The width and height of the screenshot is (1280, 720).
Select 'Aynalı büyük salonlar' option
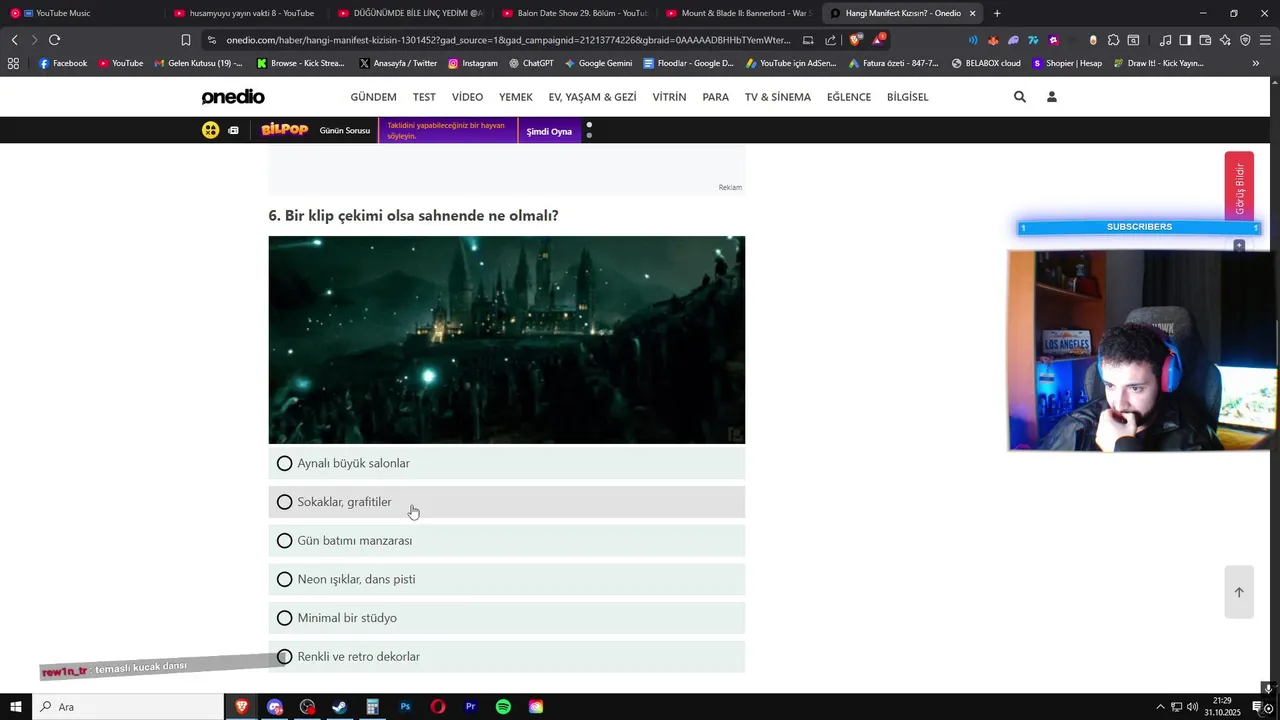507,463
